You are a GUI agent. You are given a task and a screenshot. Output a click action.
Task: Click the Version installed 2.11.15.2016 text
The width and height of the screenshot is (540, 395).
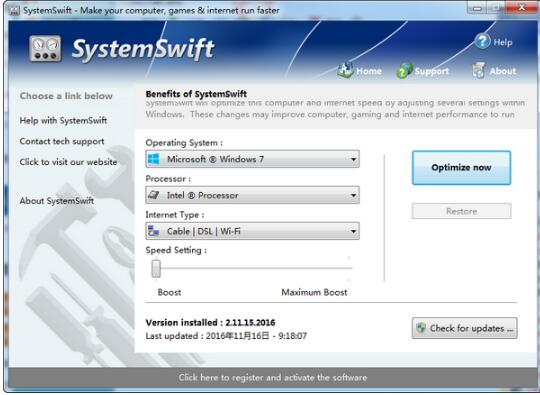[210, 323]
